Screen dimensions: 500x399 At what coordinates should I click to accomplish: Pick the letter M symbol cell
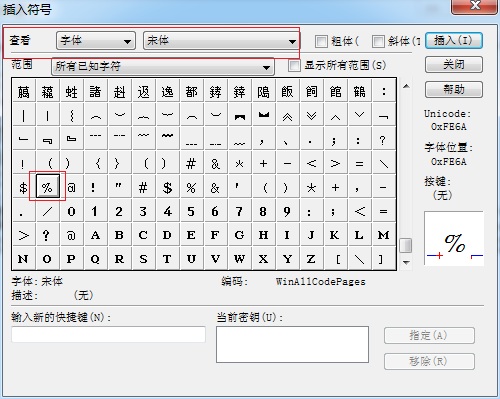(383, 235)
